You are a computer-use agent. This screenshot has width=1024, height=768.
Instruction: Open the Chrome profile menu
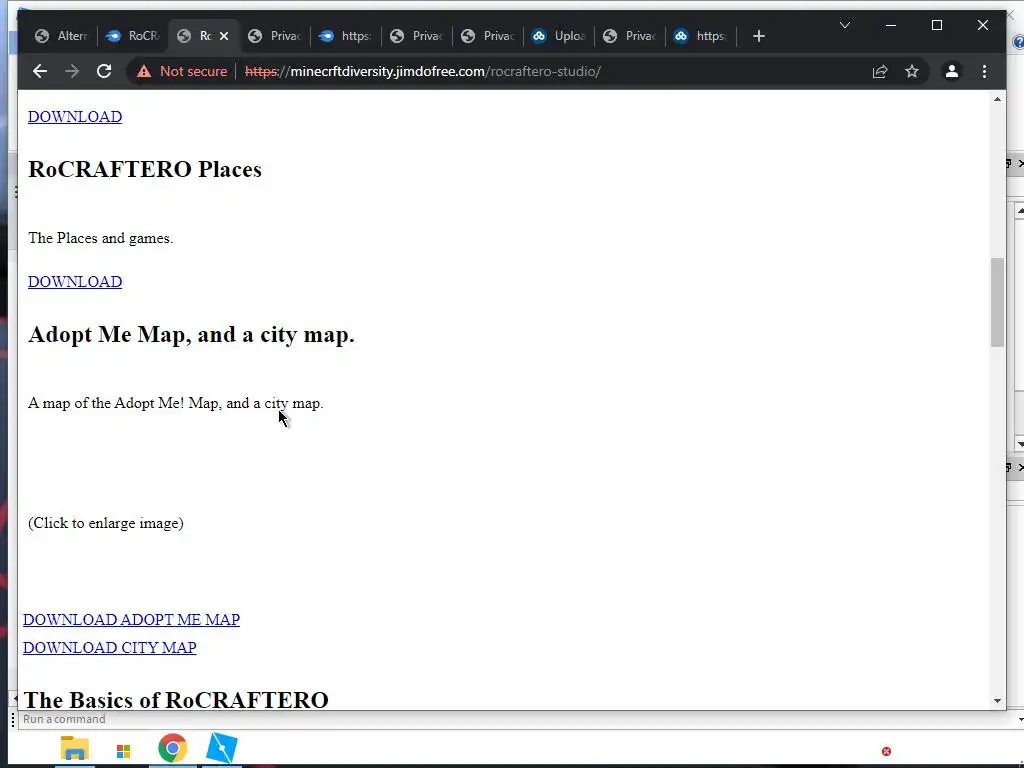coord(952,71)
